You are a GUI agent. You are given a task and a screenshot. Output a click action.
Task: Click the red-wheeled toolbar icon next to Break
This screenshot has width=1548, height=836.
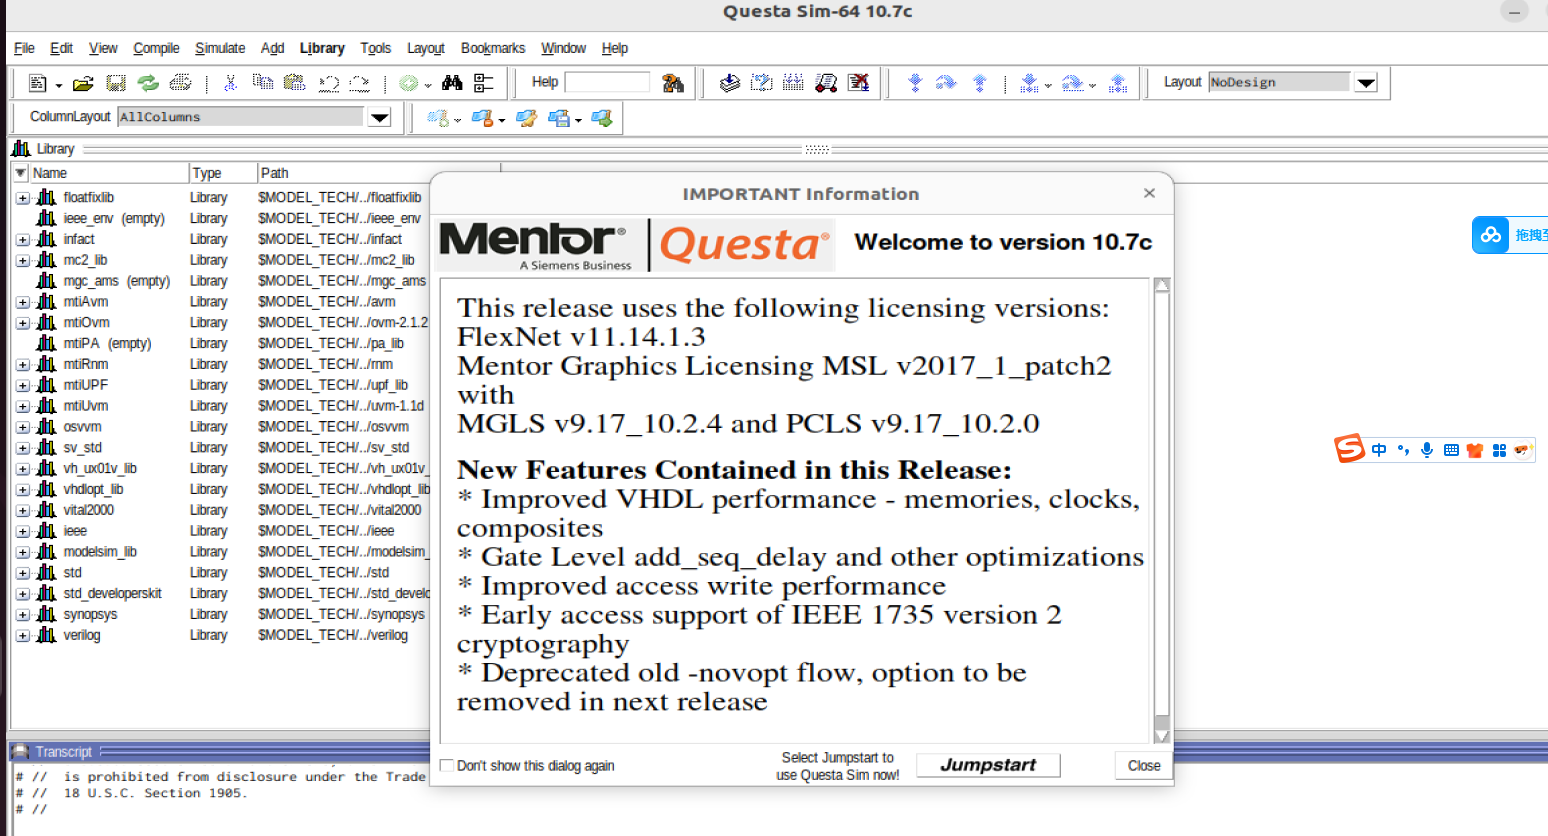[x=826, y=83]
